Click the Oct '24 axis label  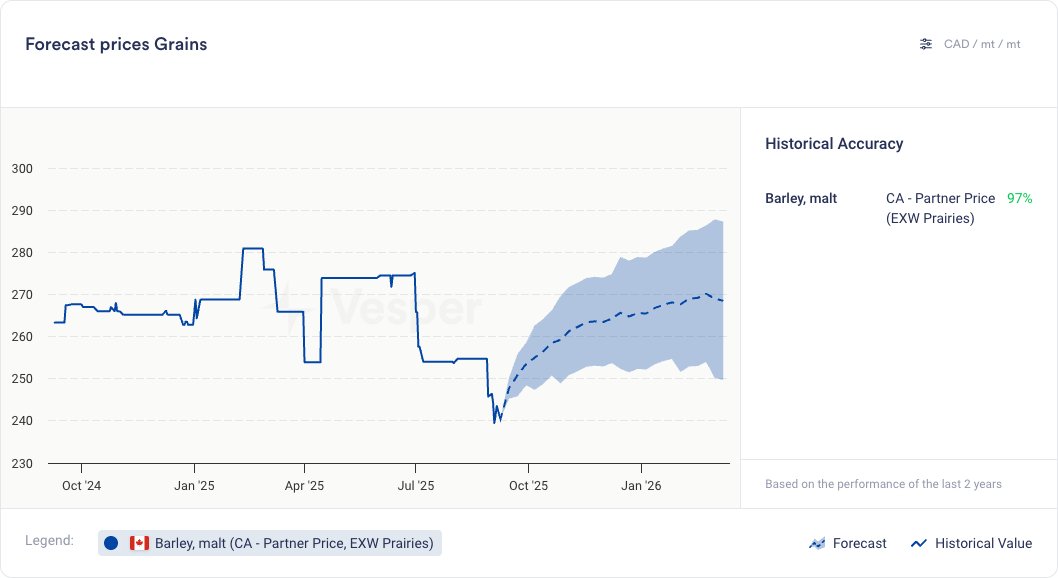tap(81, 486)
